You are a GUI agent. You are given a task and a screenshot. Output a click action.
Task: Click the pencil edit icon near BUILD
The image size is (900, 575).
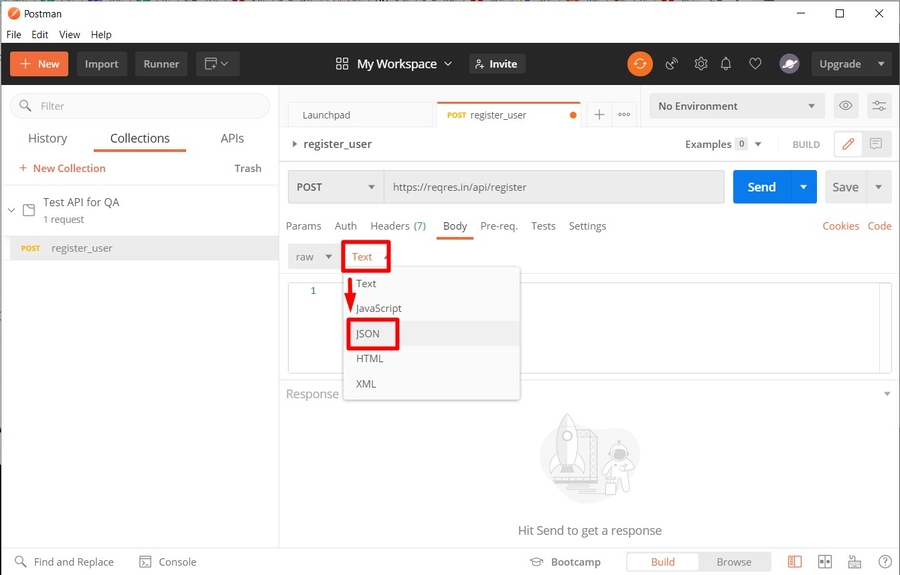[848, 144]
